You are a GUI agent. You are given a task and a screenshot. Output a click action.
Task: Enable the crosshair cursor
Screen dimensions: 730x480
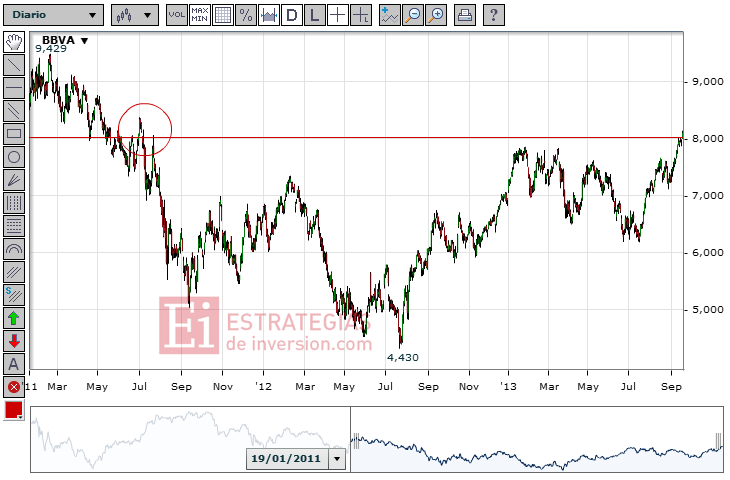pos(338,15)
